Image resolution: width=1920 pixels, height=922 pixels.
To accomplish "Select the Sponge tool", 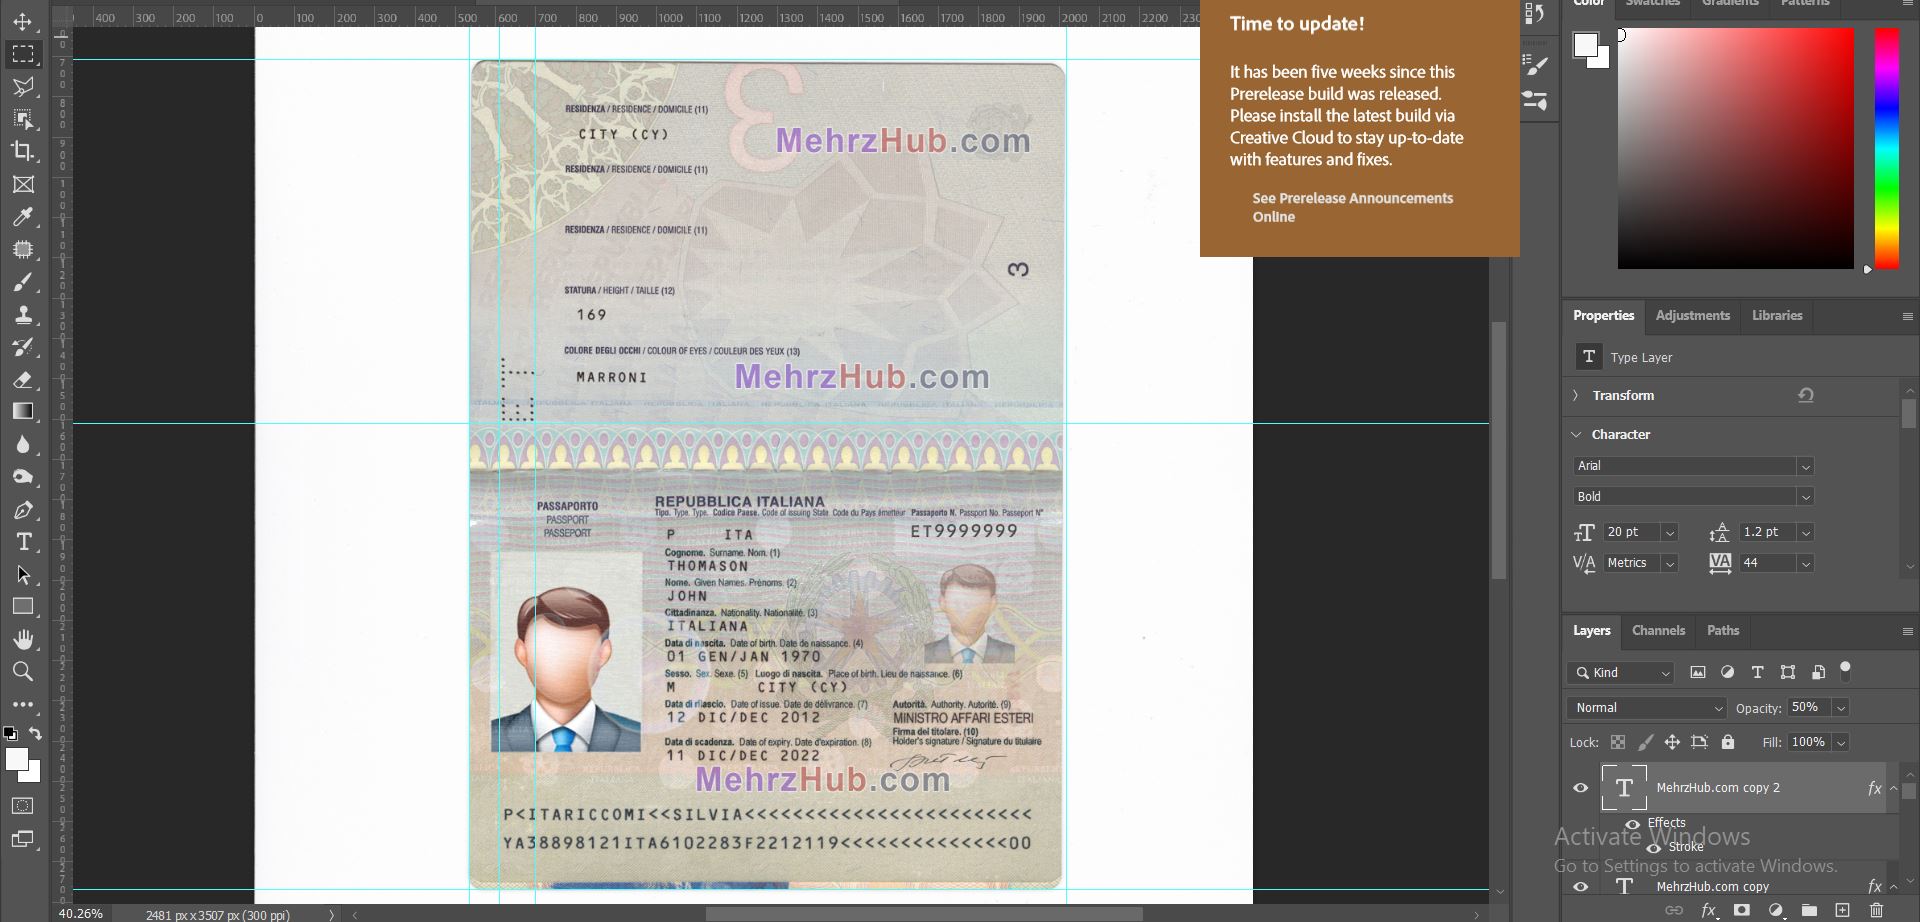I will coord(23,477).
